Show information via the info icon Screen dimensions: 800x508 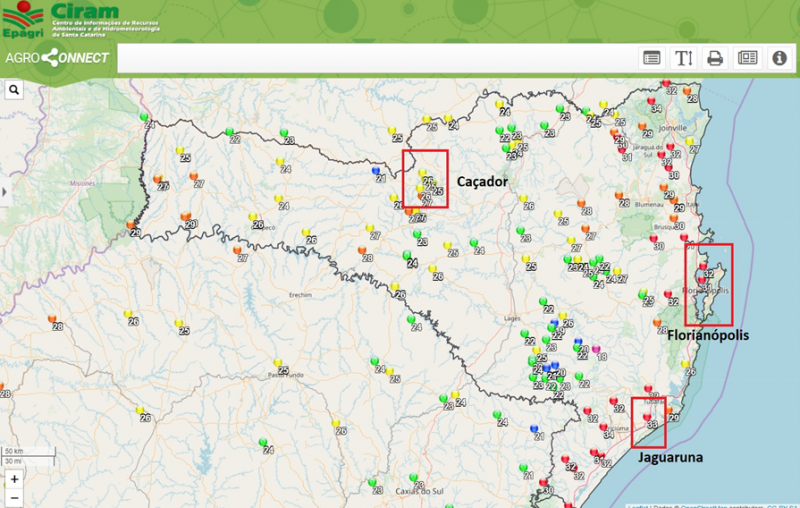(779, 58)
